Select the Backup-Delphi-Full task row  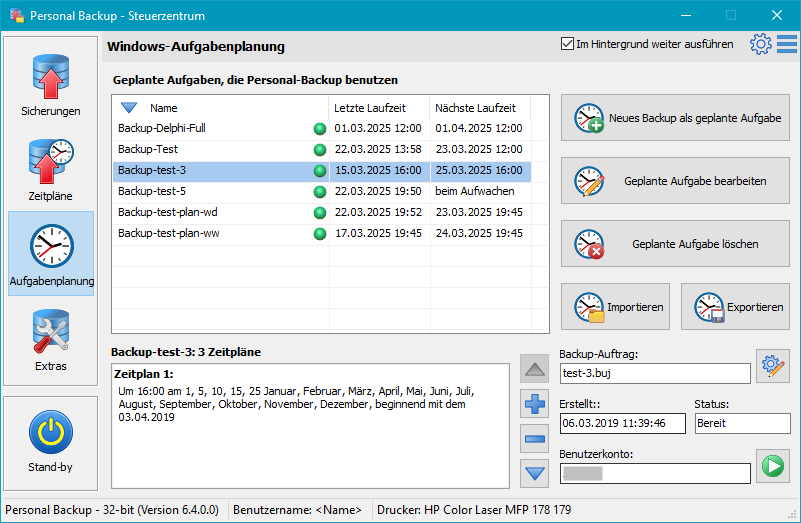coord(322,128)
